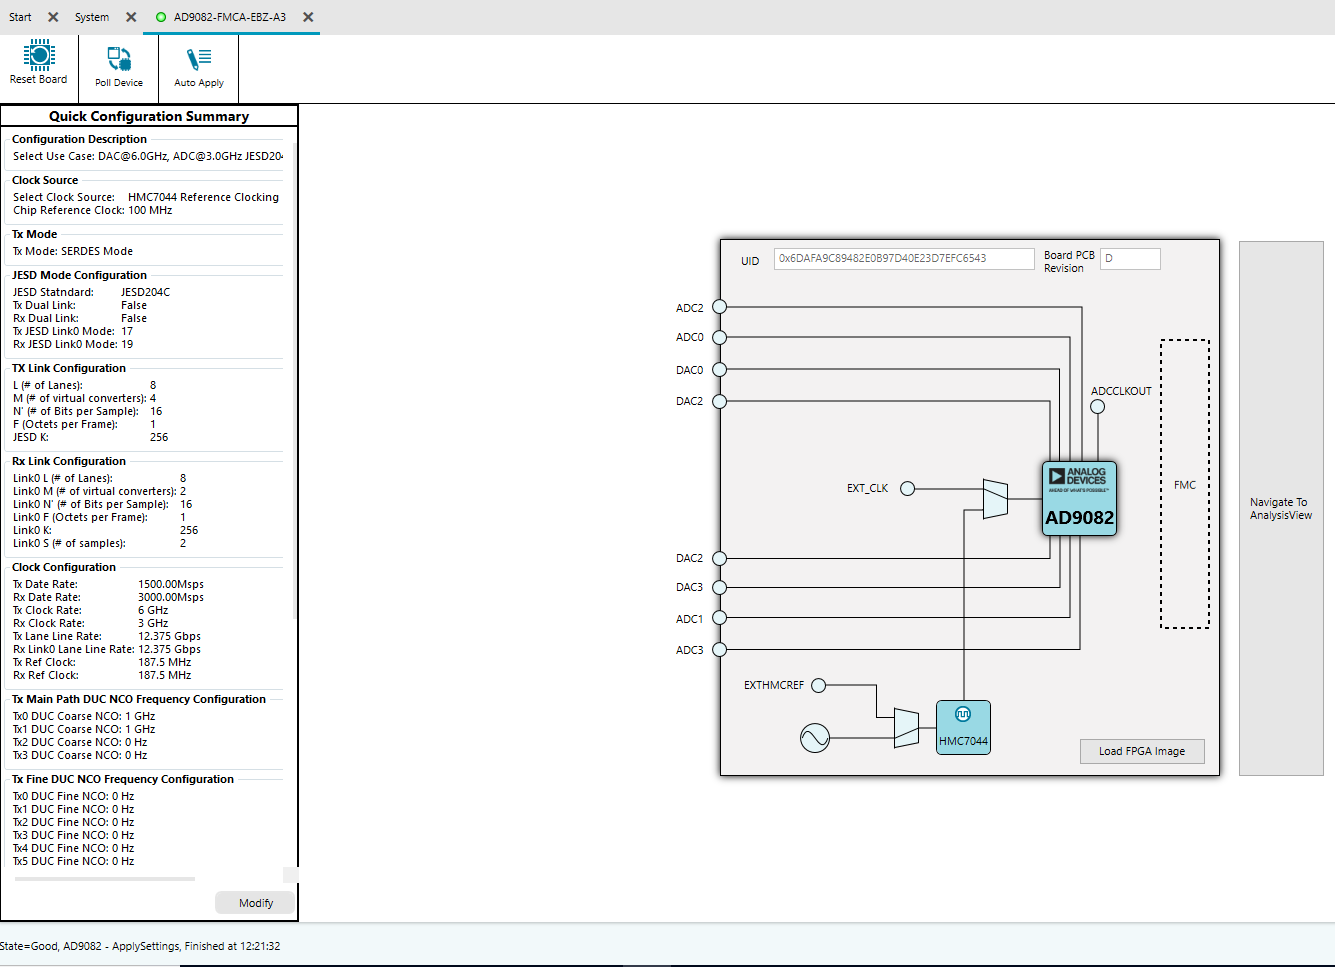Click the upper DAC0 connector circle
Image resolution: width=1335 pixels, height=967 pixels.
click(719, 369)
